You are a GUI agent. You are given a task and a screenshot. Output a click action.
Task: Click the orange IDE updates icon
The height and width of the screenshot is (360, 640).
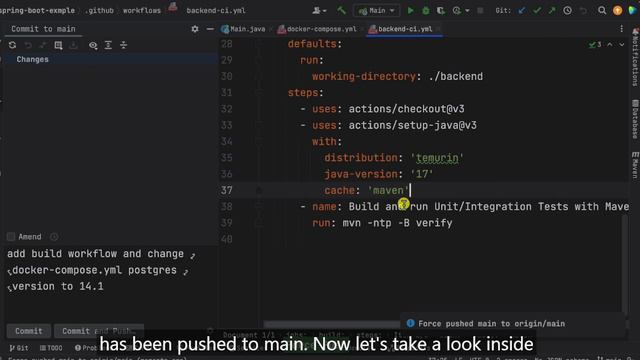point(618,11)
